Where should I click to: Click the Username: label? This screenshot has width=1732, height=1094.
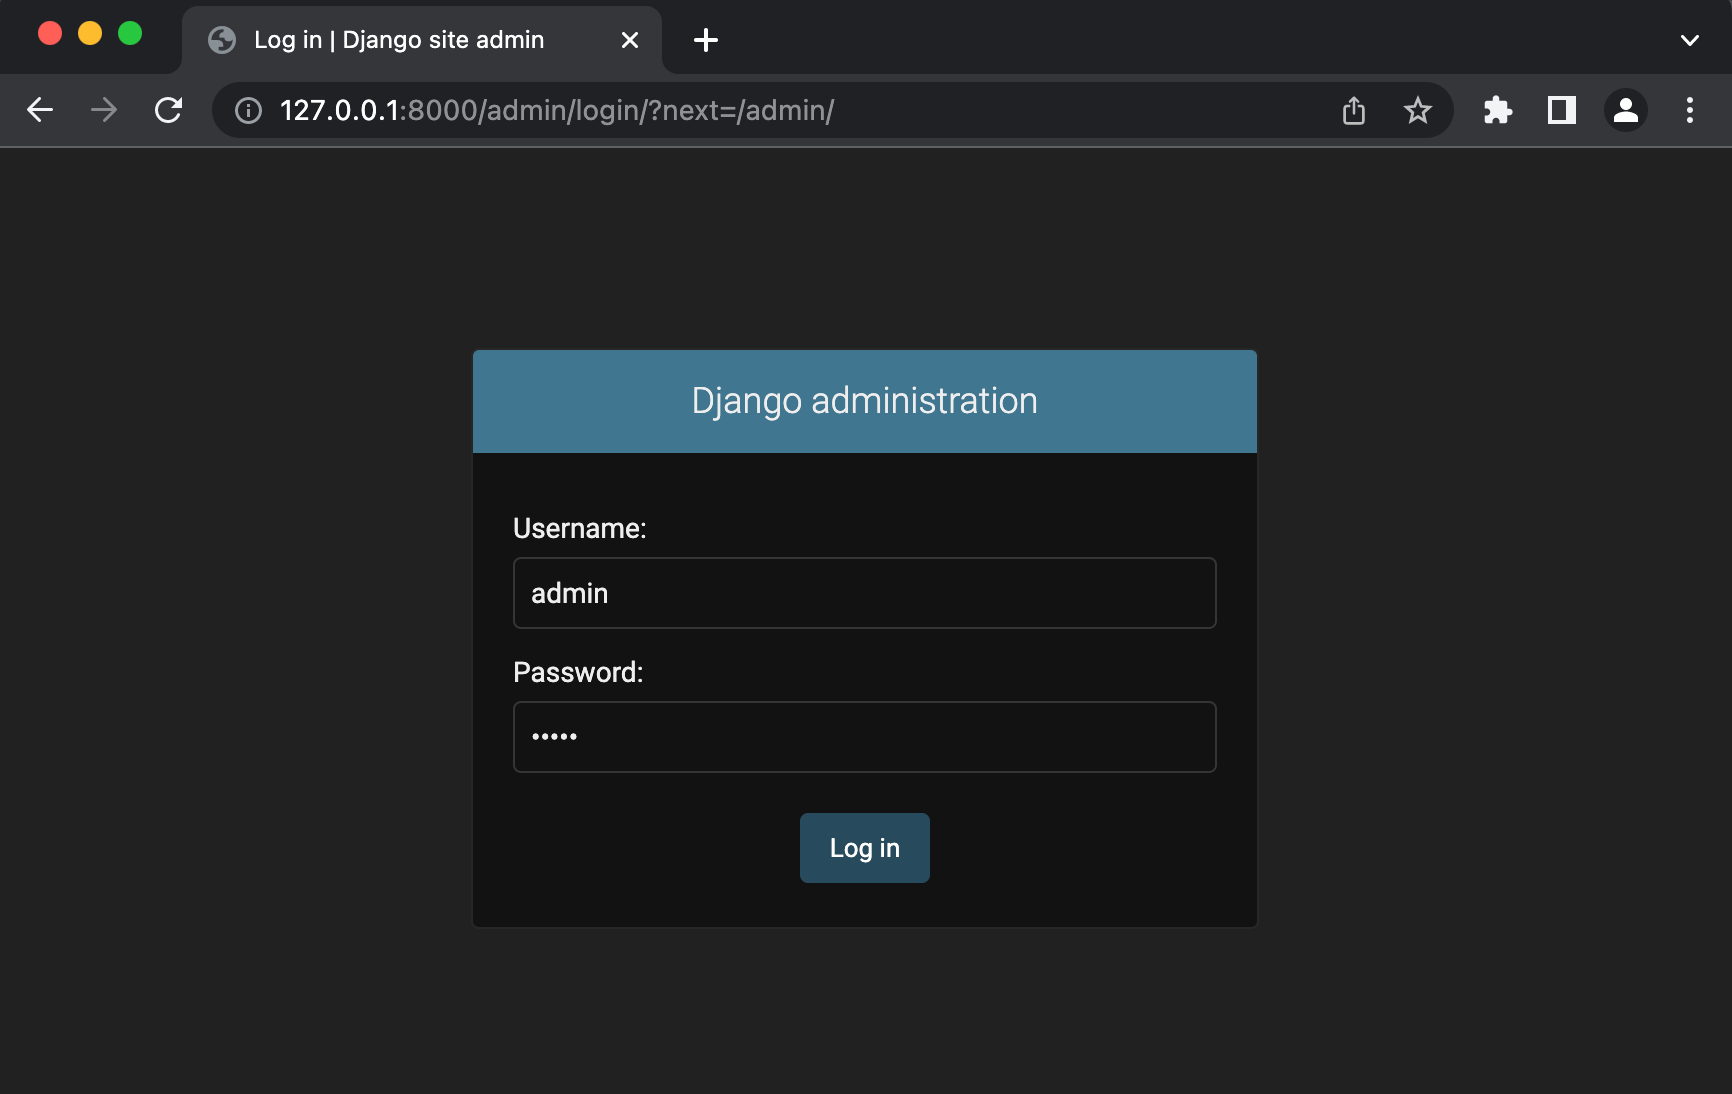pyautogui.click(x=580, y=528)
